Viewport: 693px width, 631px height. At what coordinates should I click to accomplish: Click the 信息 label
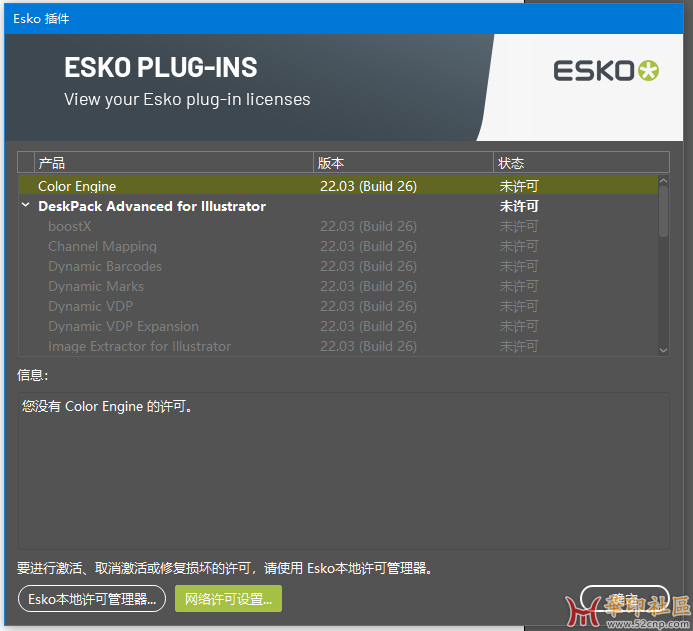point(32,375)
